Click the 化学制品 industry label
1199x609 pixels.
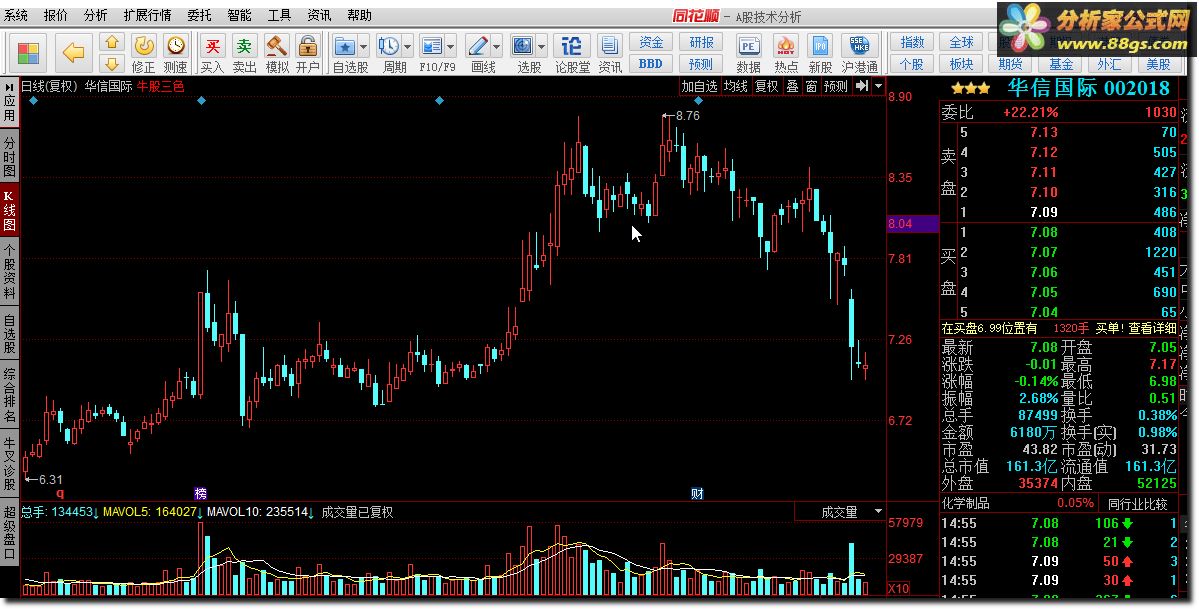(966, 503)
